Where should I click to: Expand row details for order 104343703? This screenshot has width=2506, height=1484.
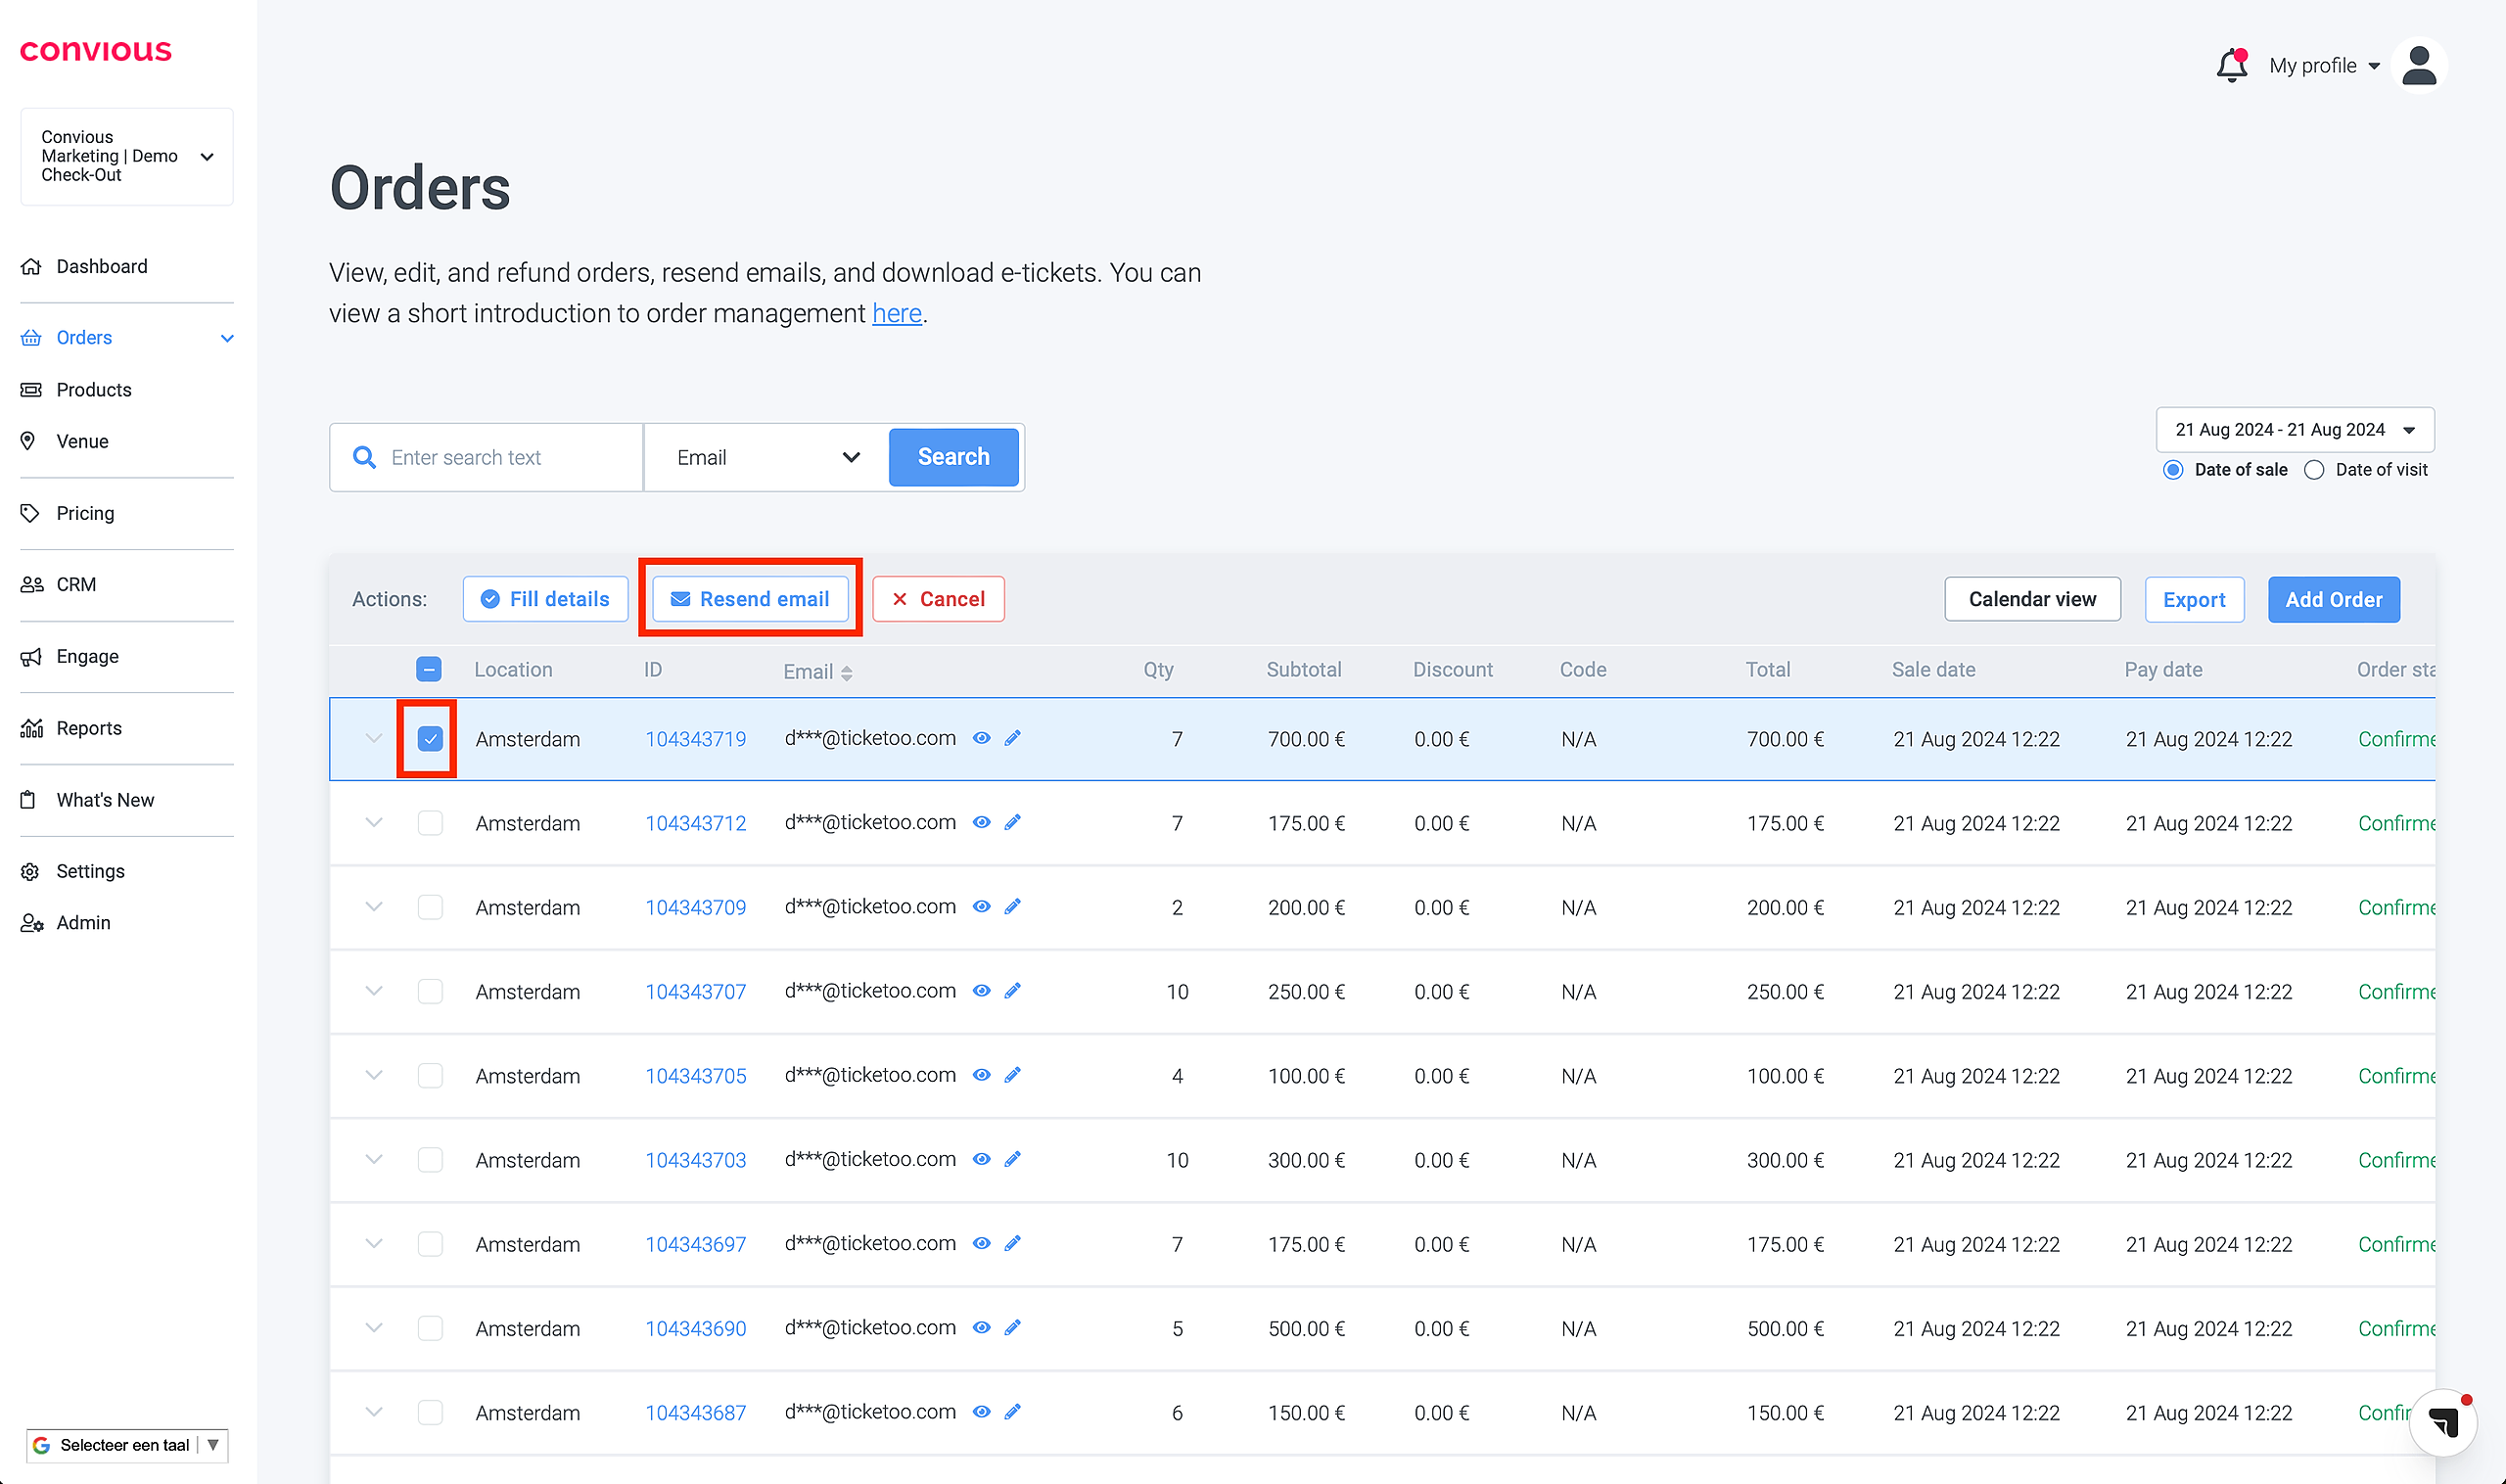(373, 1159)
